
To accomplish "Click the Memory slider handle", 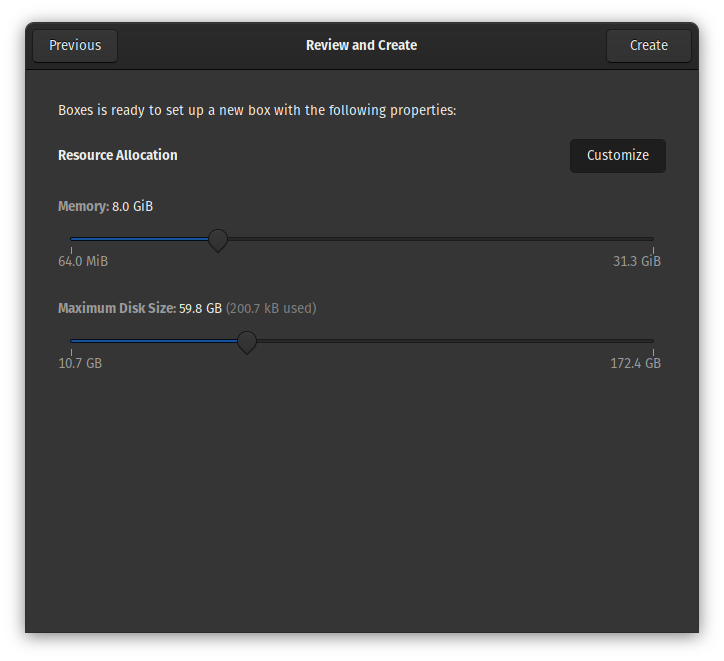I will click(x=217, y=240).
